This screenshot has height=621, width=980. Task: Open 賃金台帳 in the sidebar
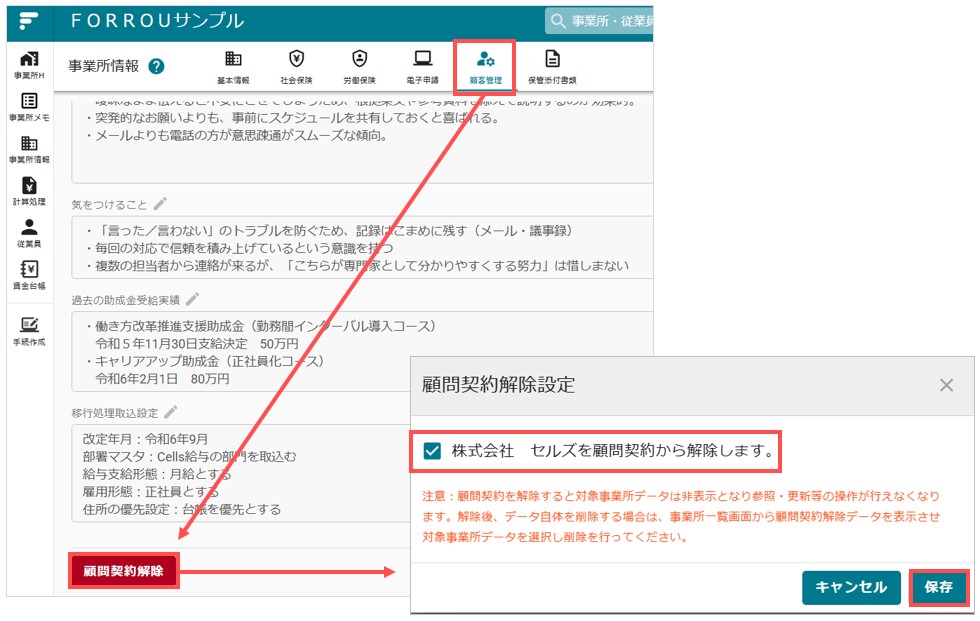tap(29, 276)
